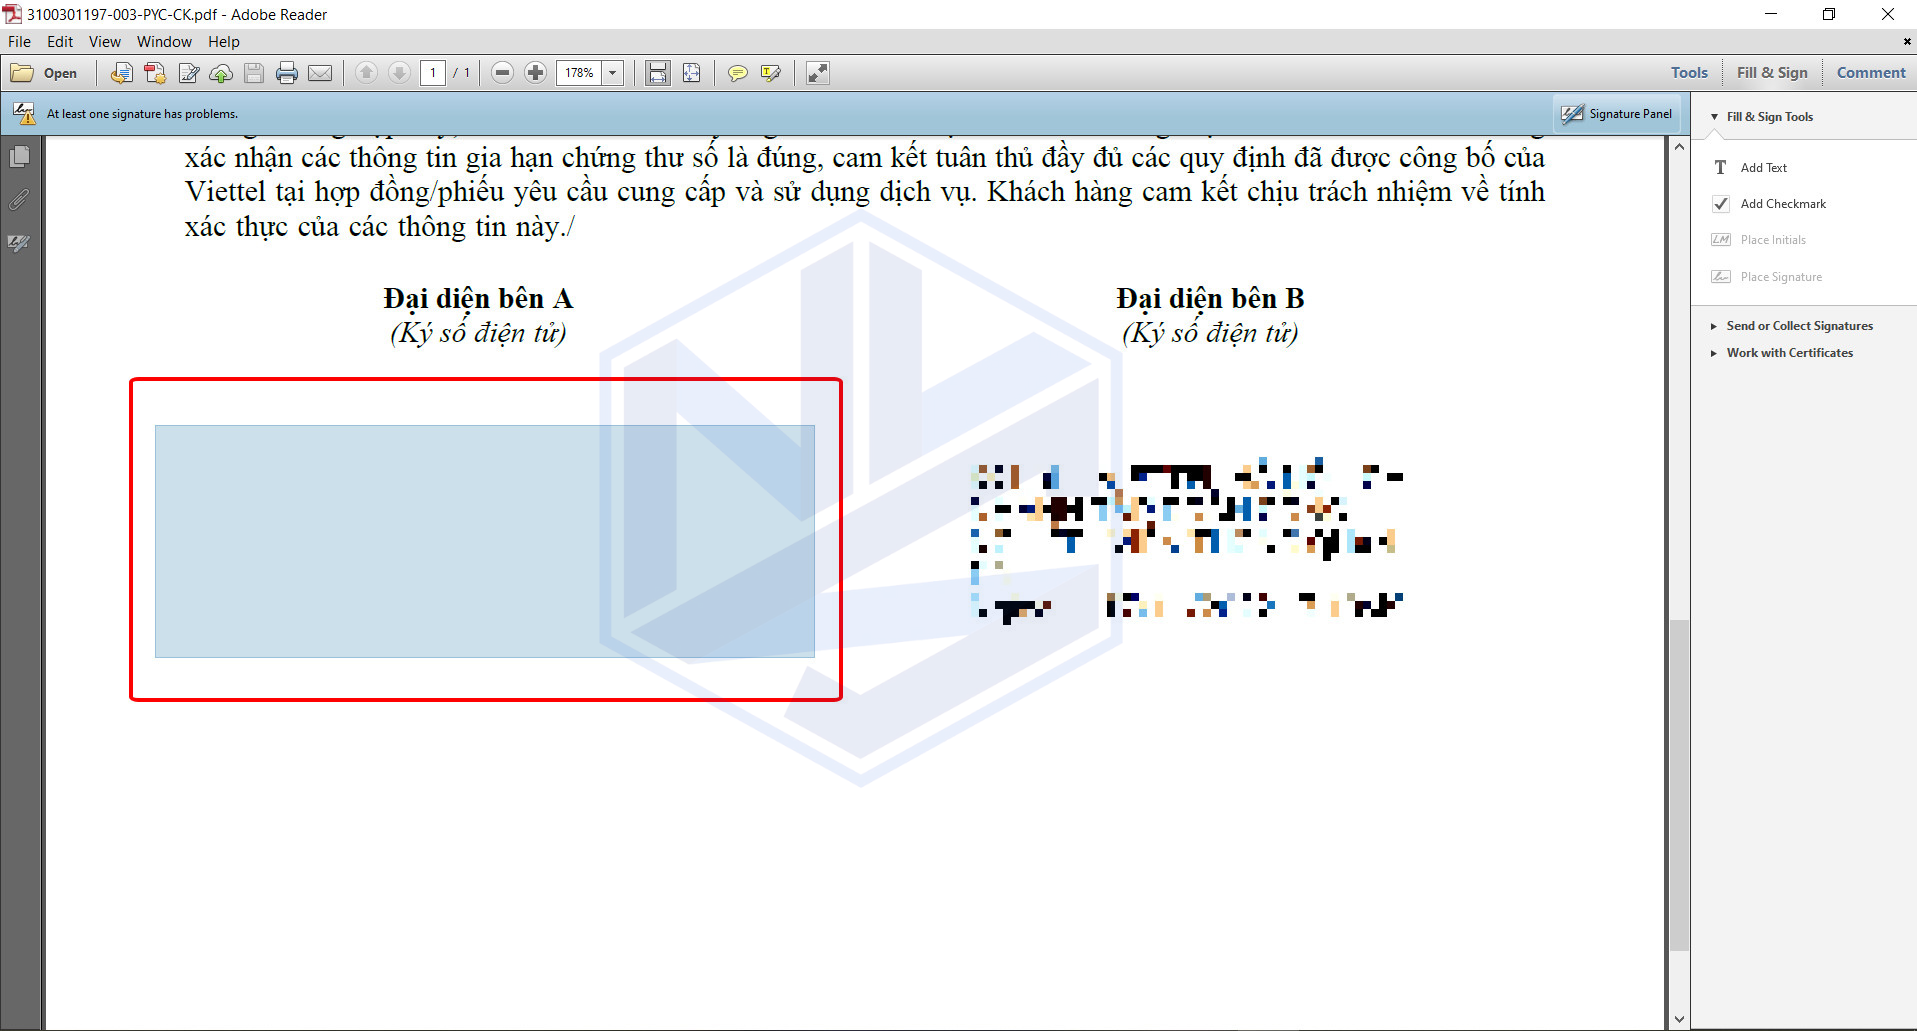Open the Window menu
This screenshot has width=1917, height=1031.
coord(164,42)
